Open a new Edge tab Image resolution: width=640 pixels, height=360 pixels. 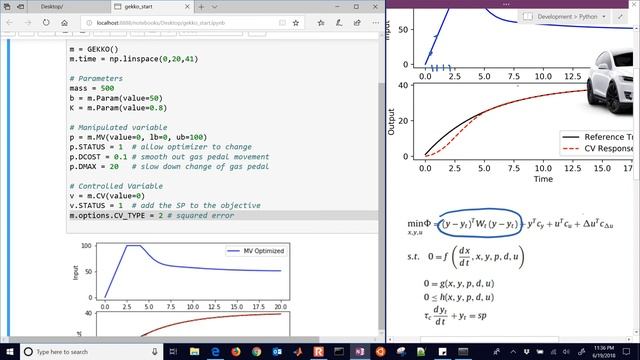coord(201,7)
